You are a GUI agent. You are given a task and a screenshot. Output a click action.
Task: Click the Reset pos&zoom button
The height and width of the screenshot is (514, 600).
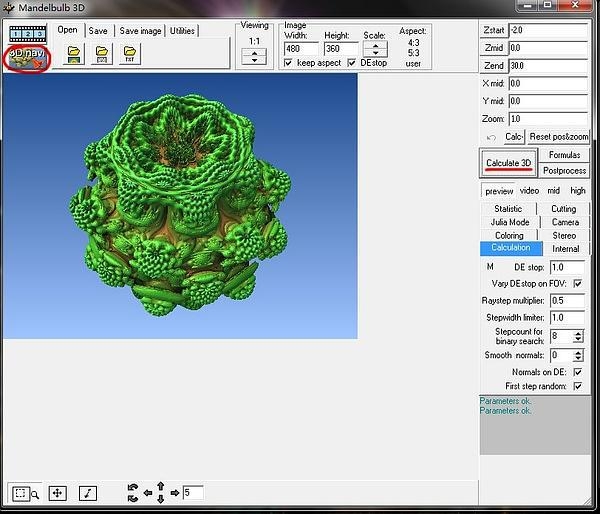click(560, 136)
